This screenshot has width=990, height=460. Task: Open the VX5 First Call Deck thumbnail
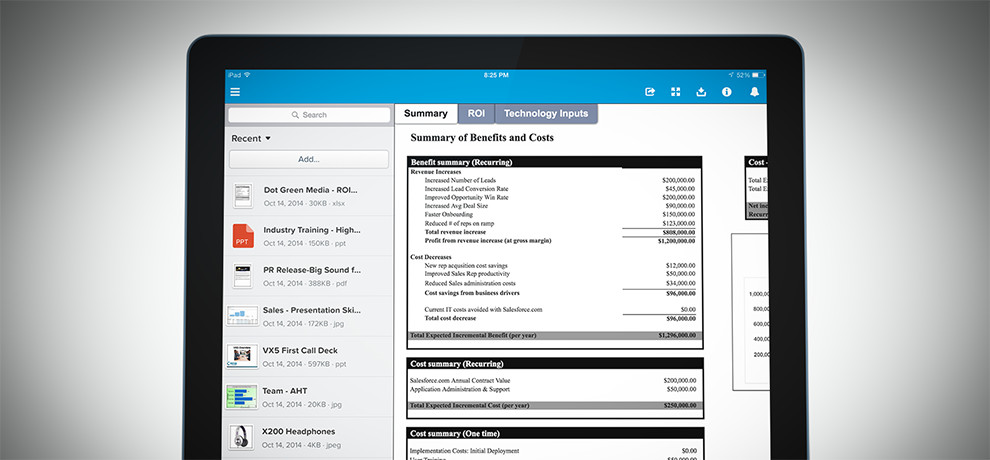click(x=242, y=357)
